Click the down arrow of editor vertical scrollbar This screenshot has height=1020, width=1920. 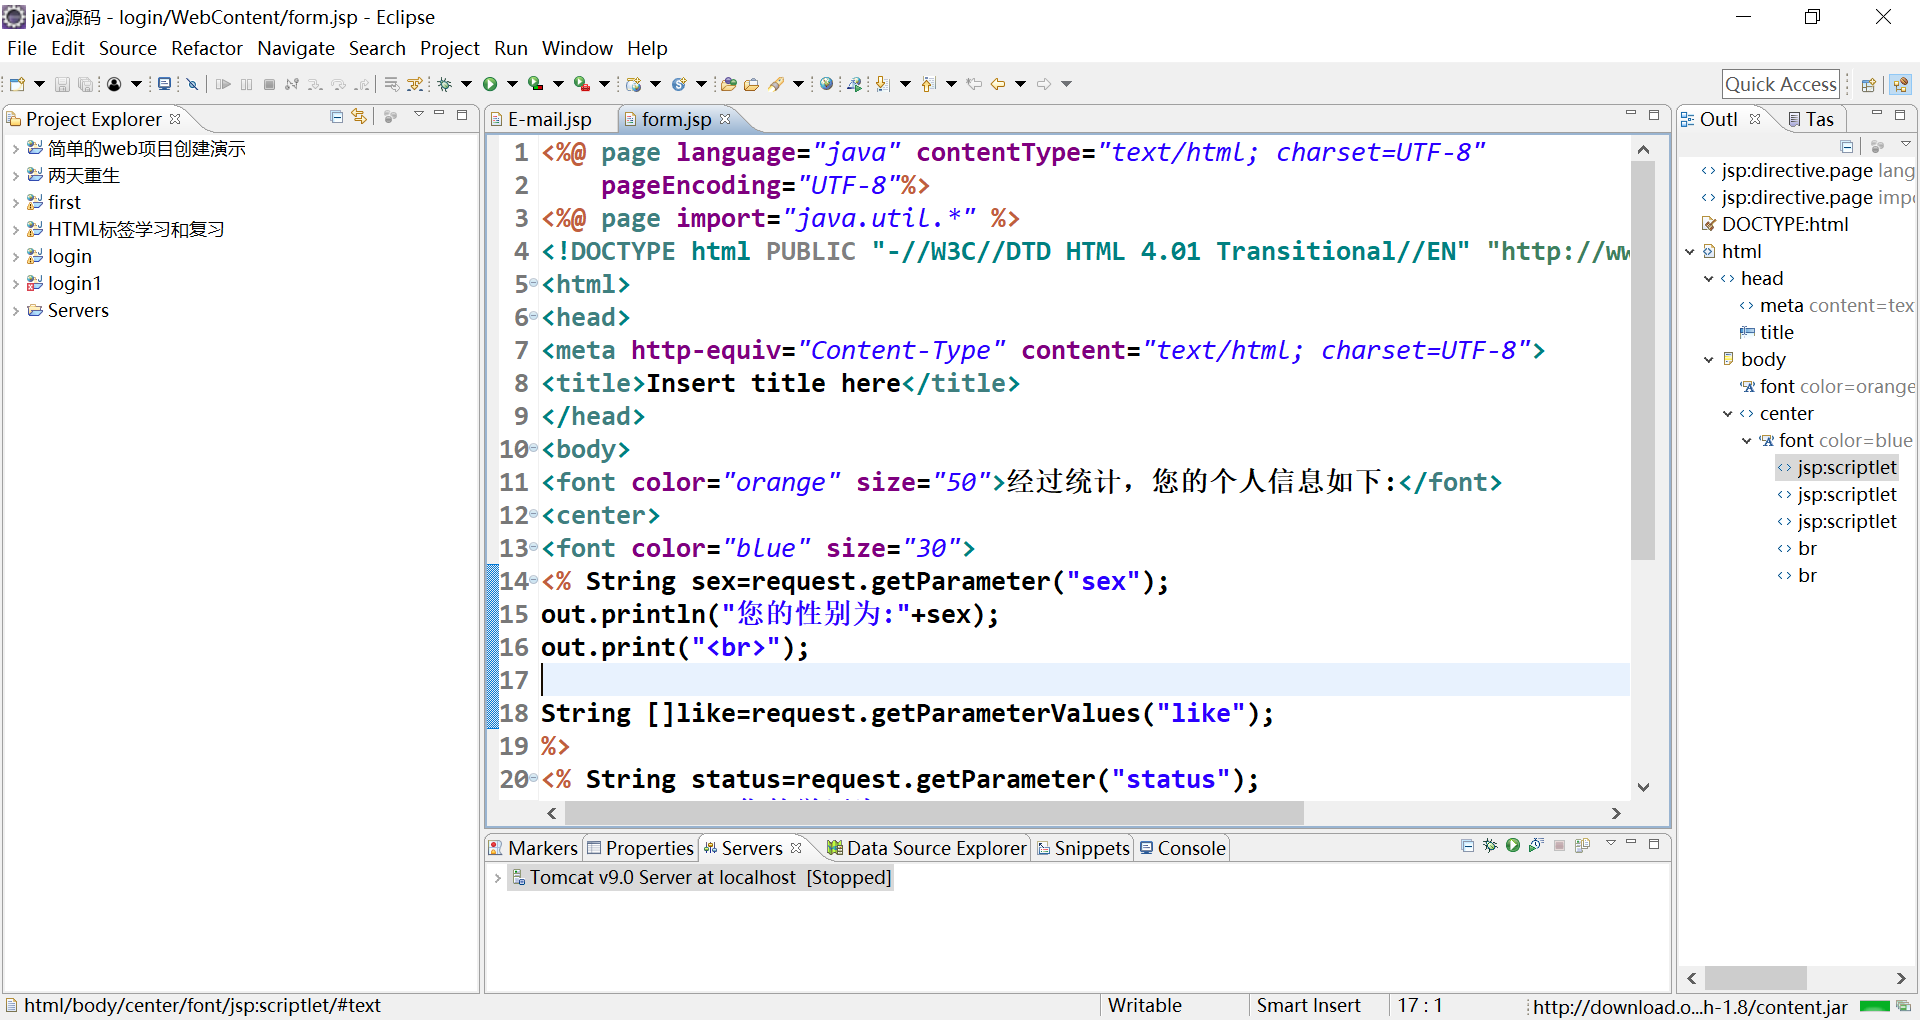coord(1643,787)
